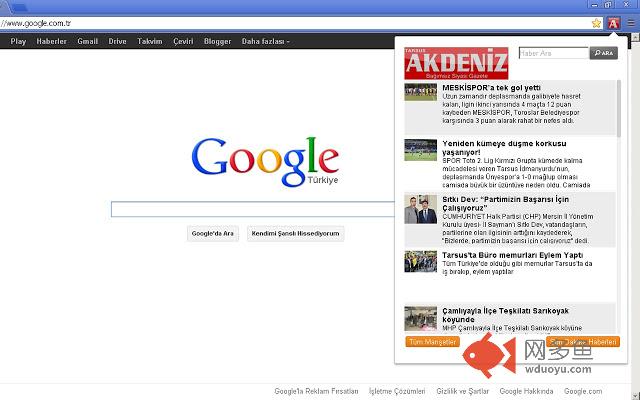Image resolution: width=640 pixels, height=400 pixels.
Task: Click the Google'da Ara button
Action: [x=213, y=233]
